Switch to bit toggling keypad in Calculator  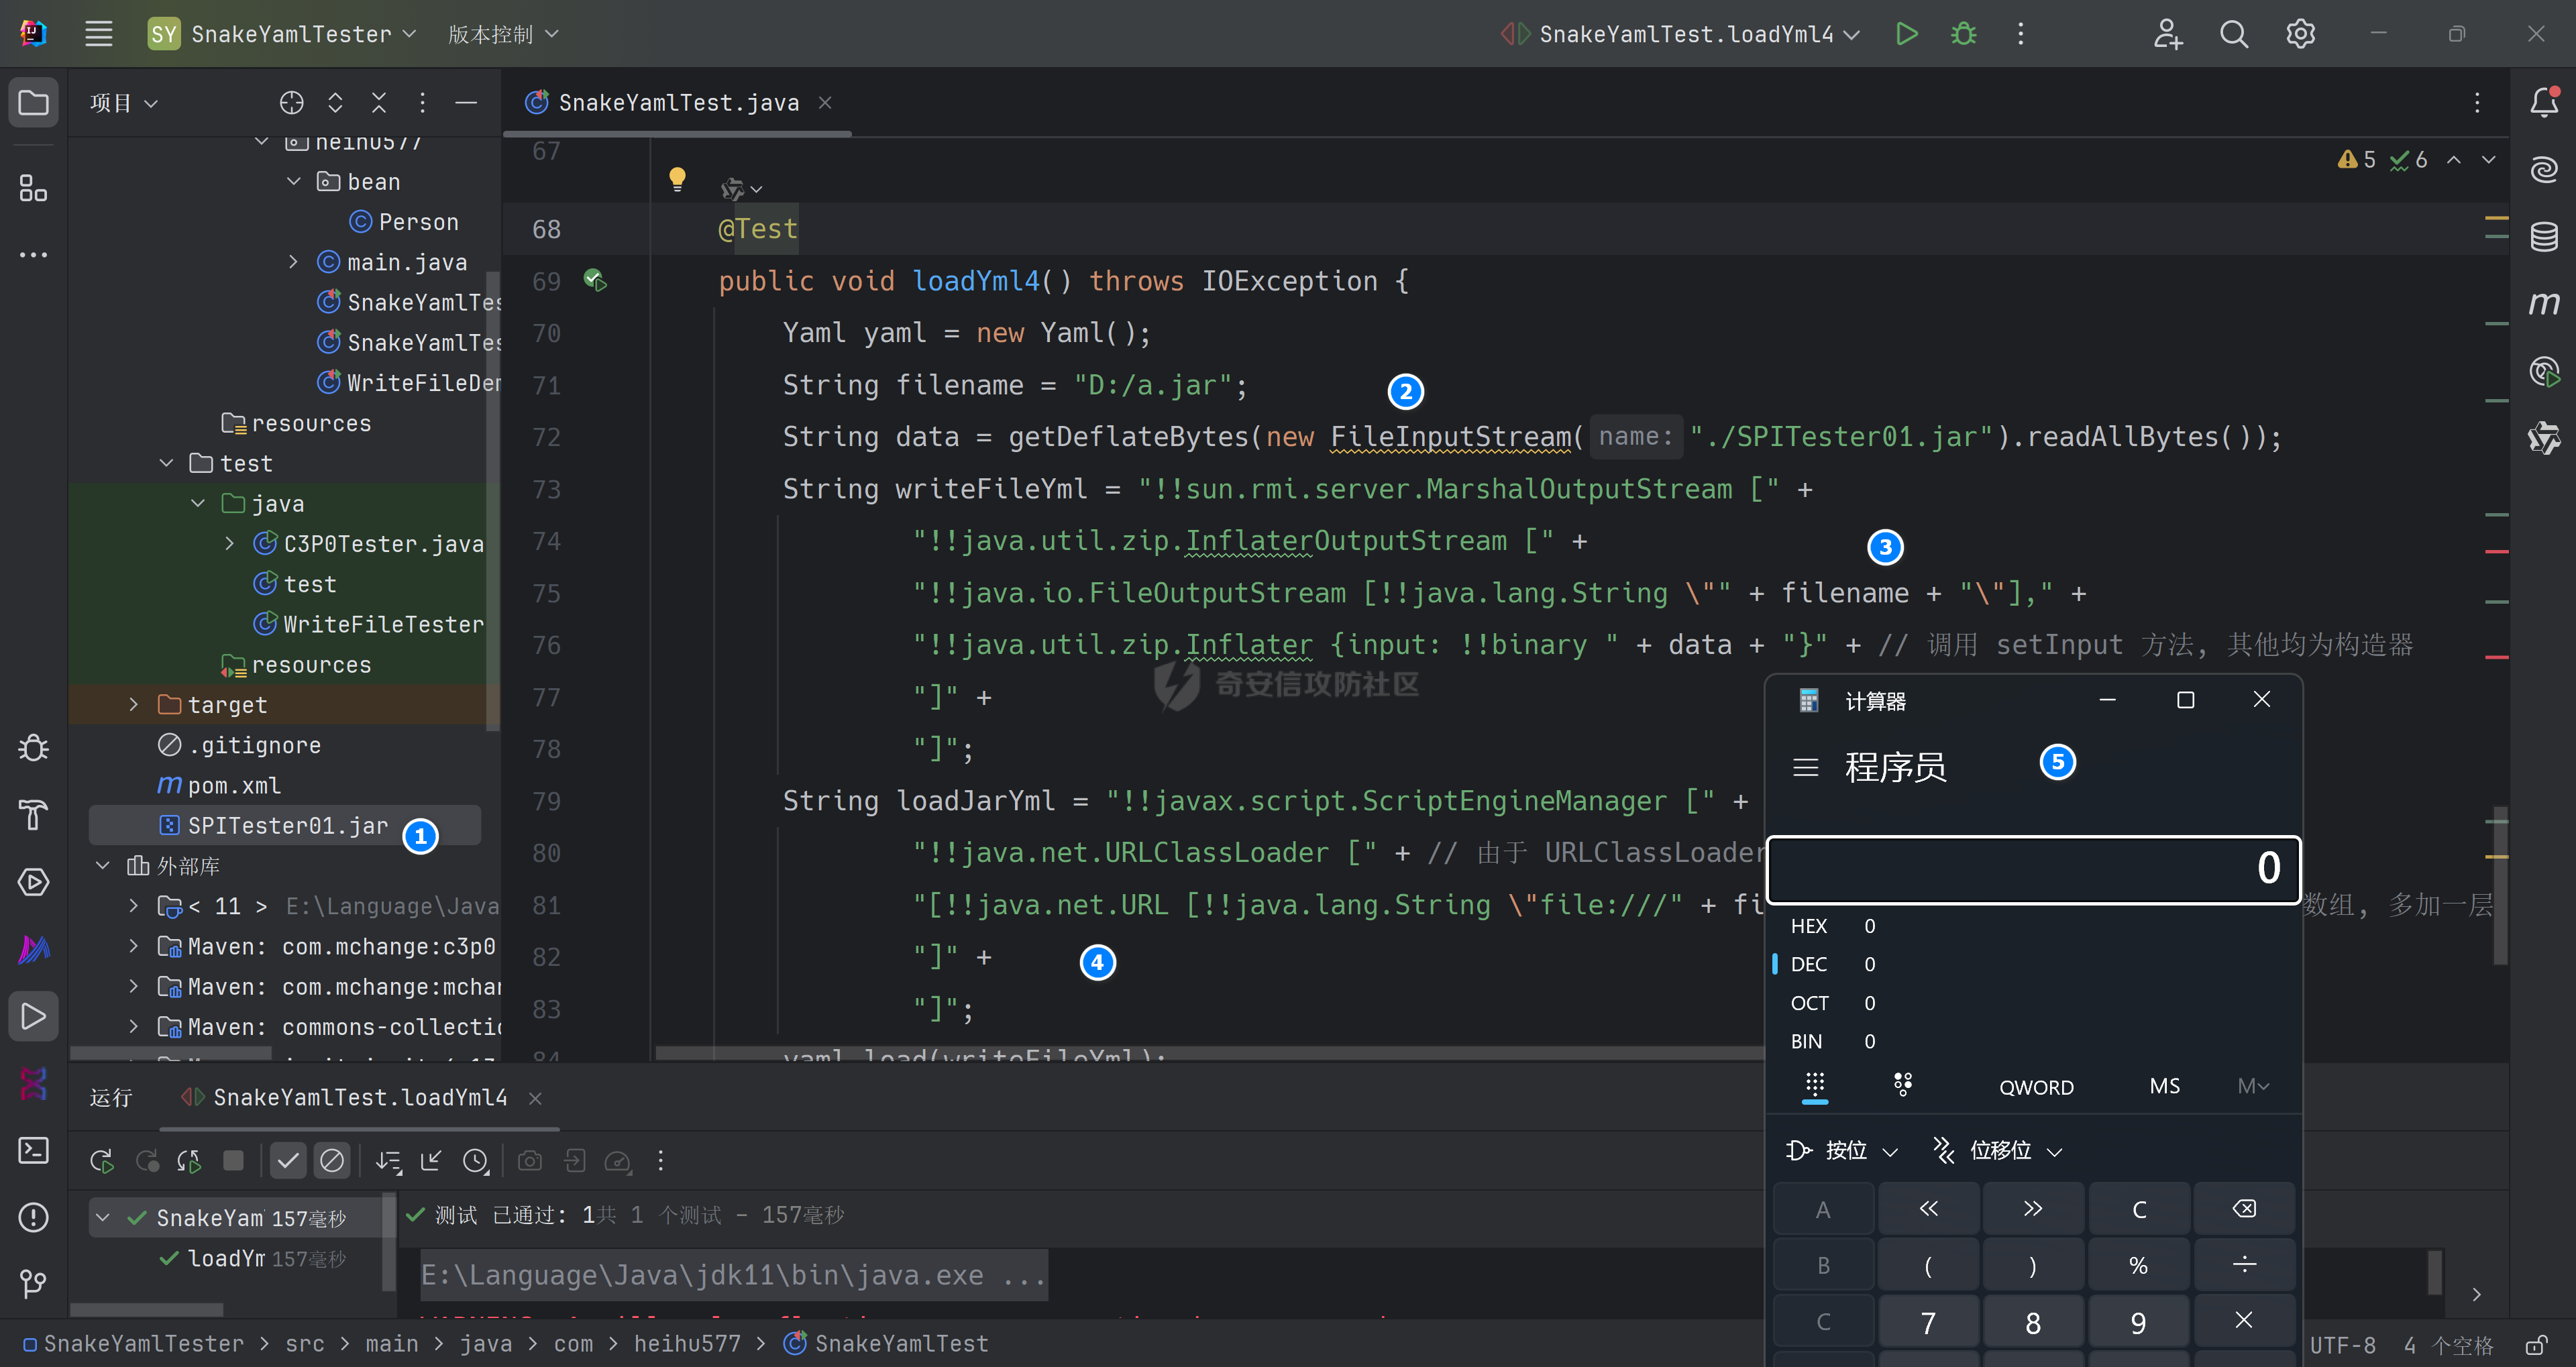(x=1902, y=1085)
